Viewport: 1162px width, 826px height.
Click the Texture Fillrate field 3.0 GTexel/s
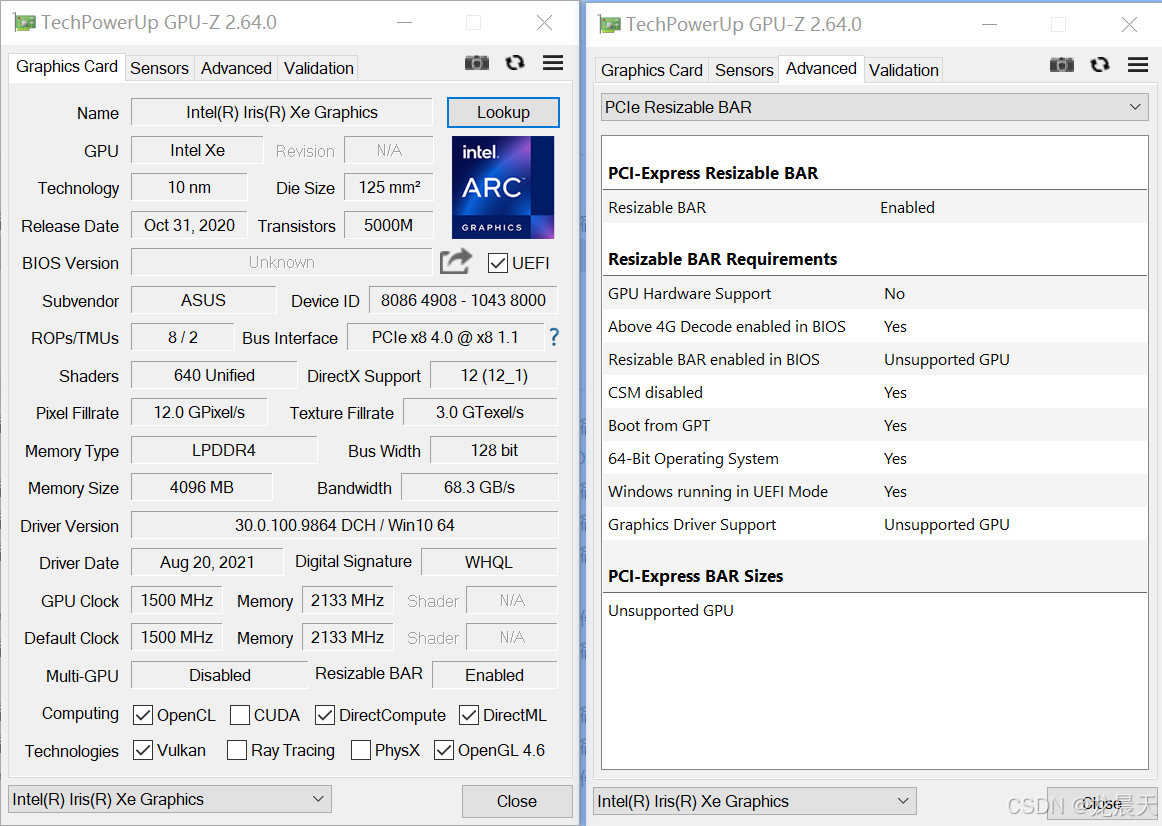[x=480, y=413]
